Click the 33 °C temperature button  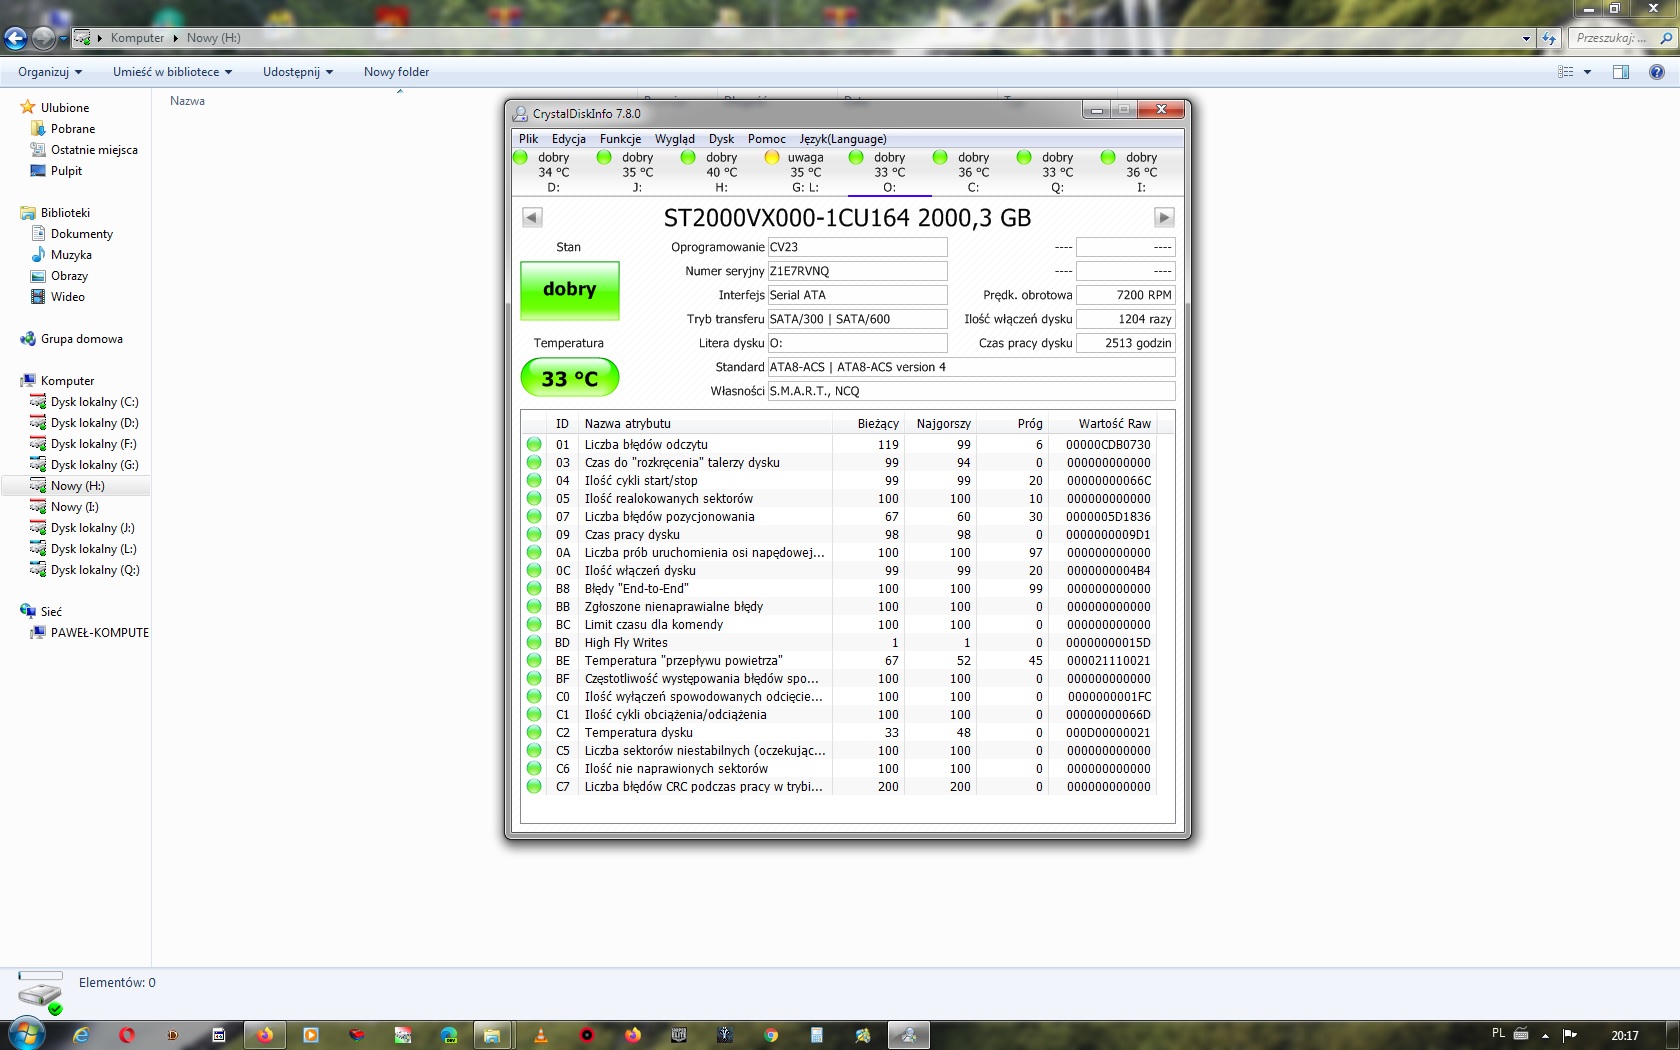(x=570, y=378)
